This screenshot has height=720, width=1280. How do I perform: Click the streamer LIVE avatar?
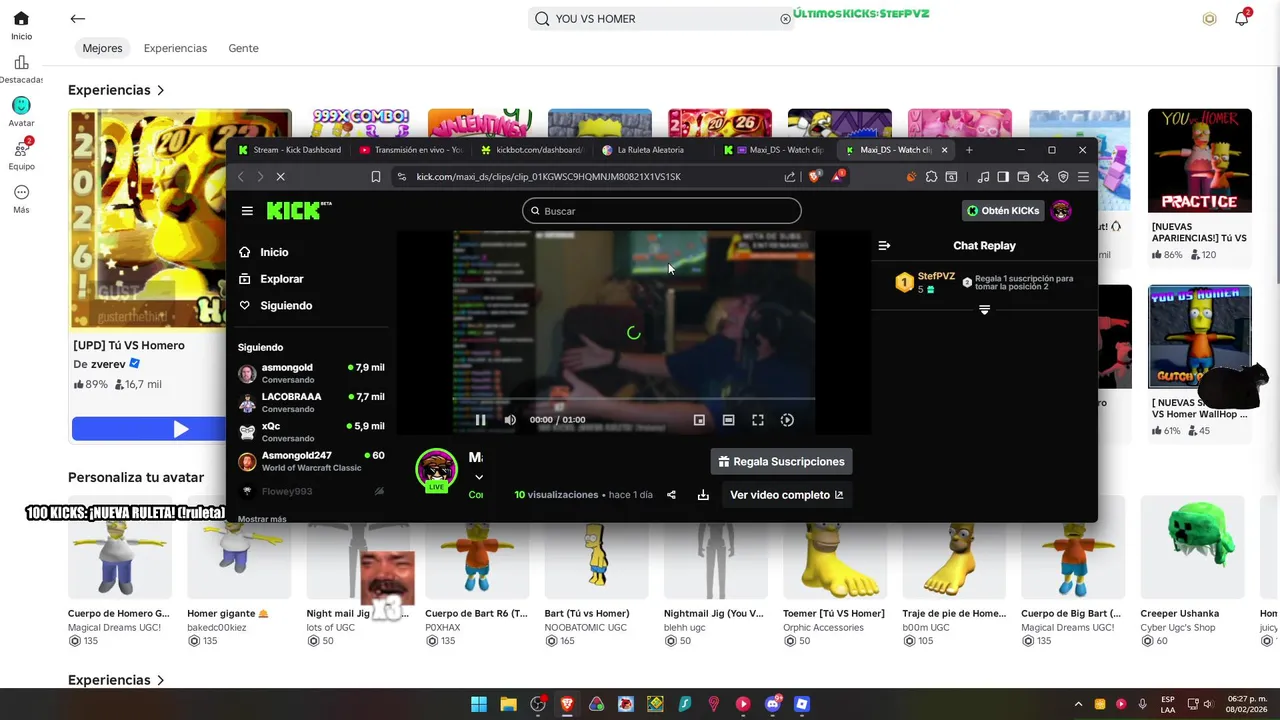[x=437, y=470]
